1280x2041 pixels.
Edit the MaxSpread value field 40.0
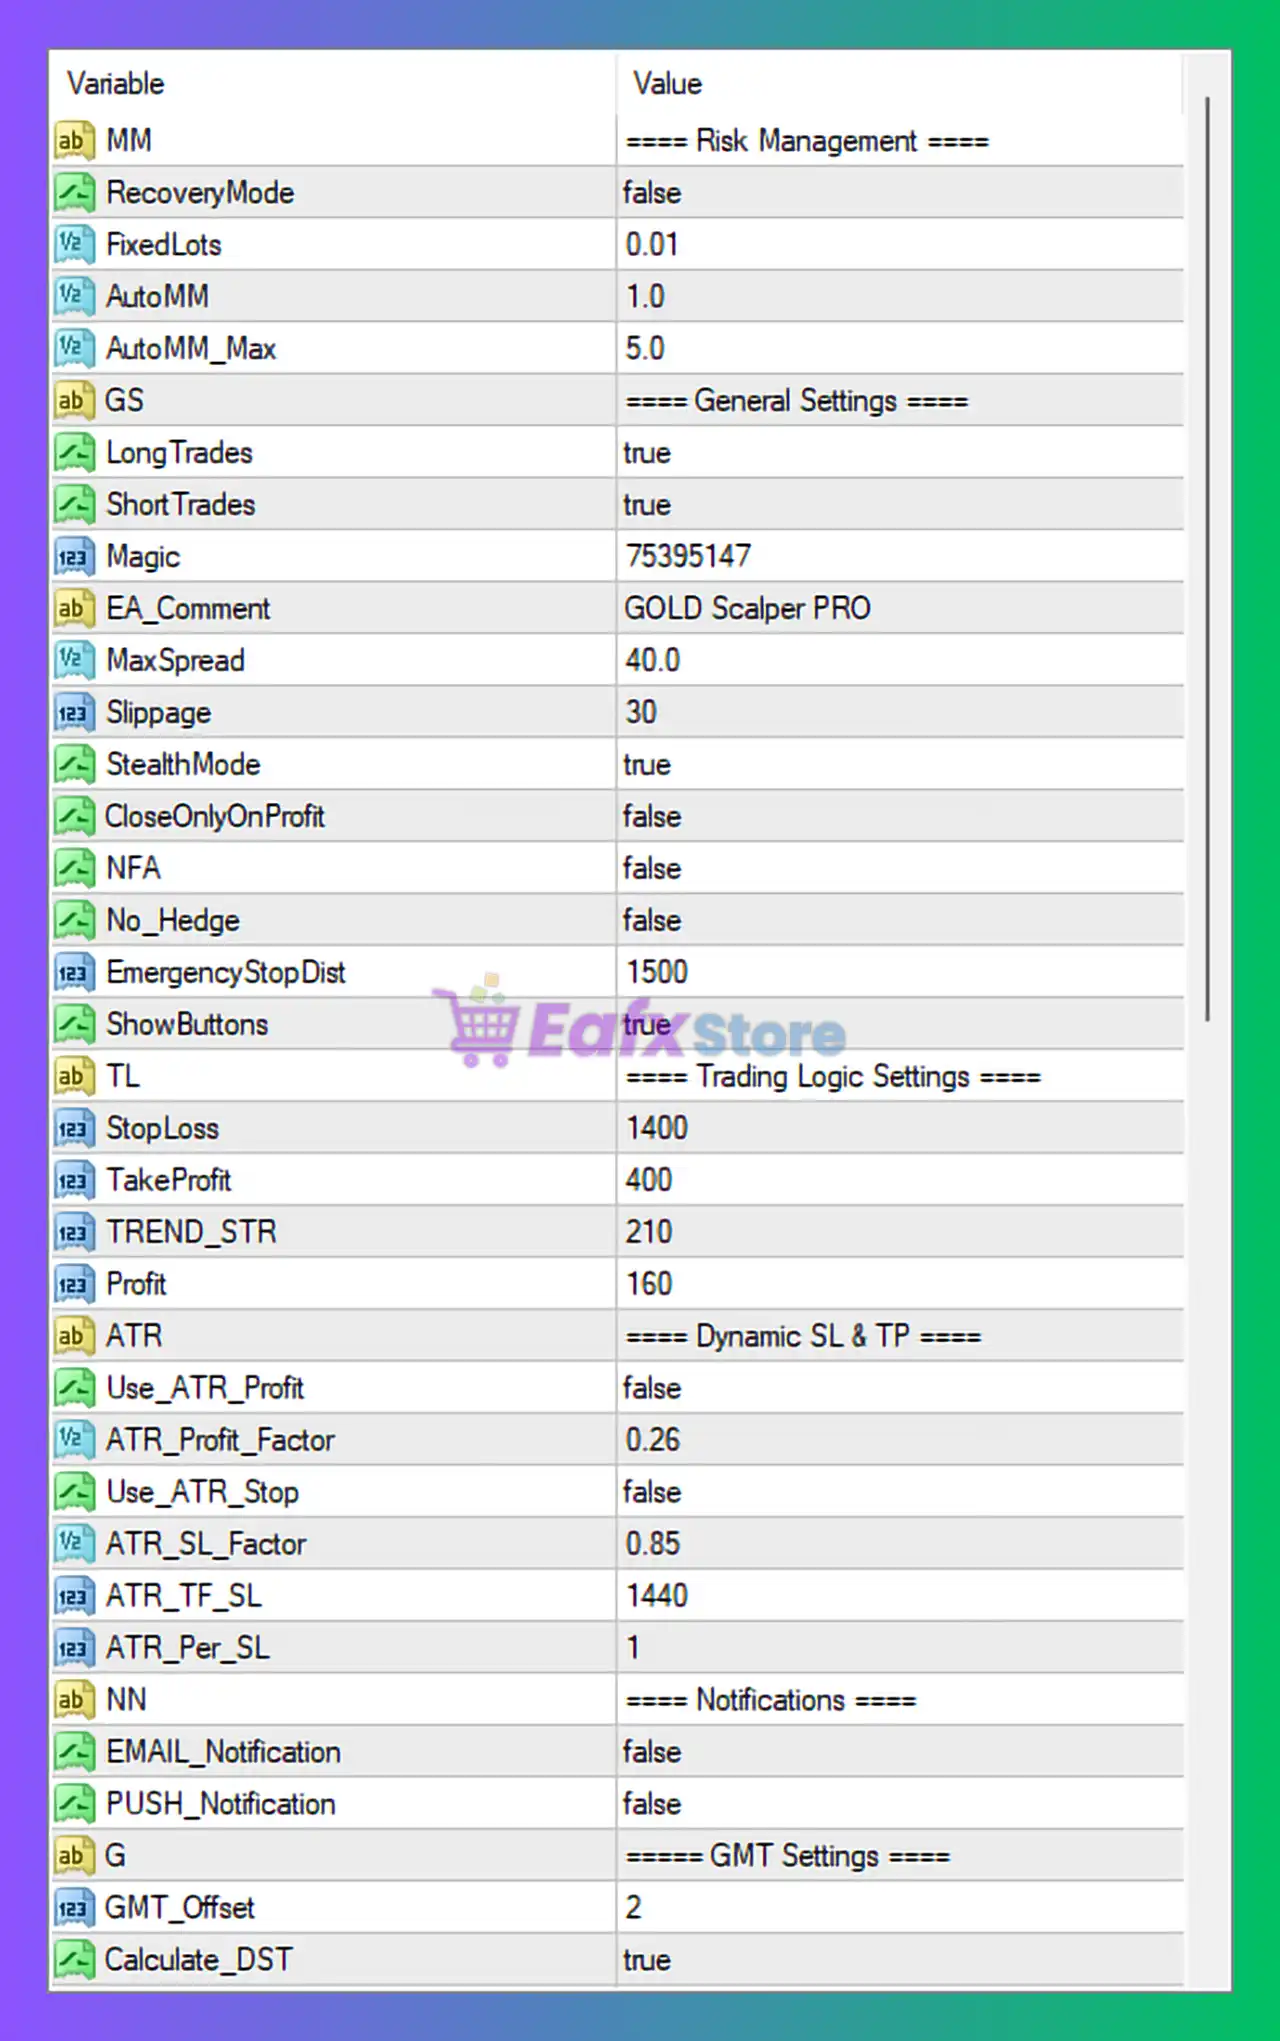pyautogui.click(x=652, y=661)
